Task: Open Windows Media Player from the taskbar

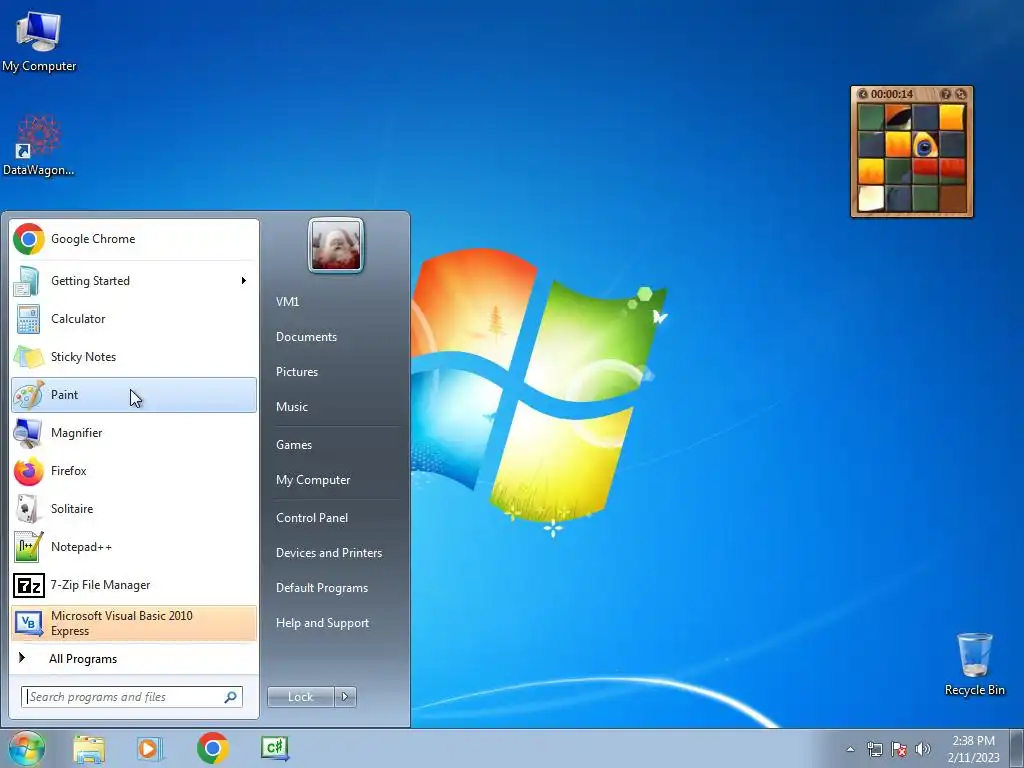Action: point(150,748)
